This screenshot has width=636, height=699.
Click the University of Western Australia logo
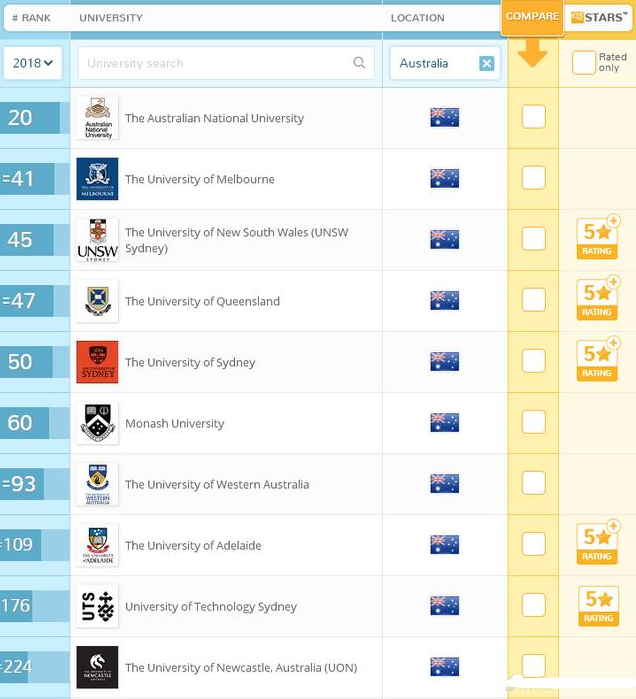click(97, 484)
